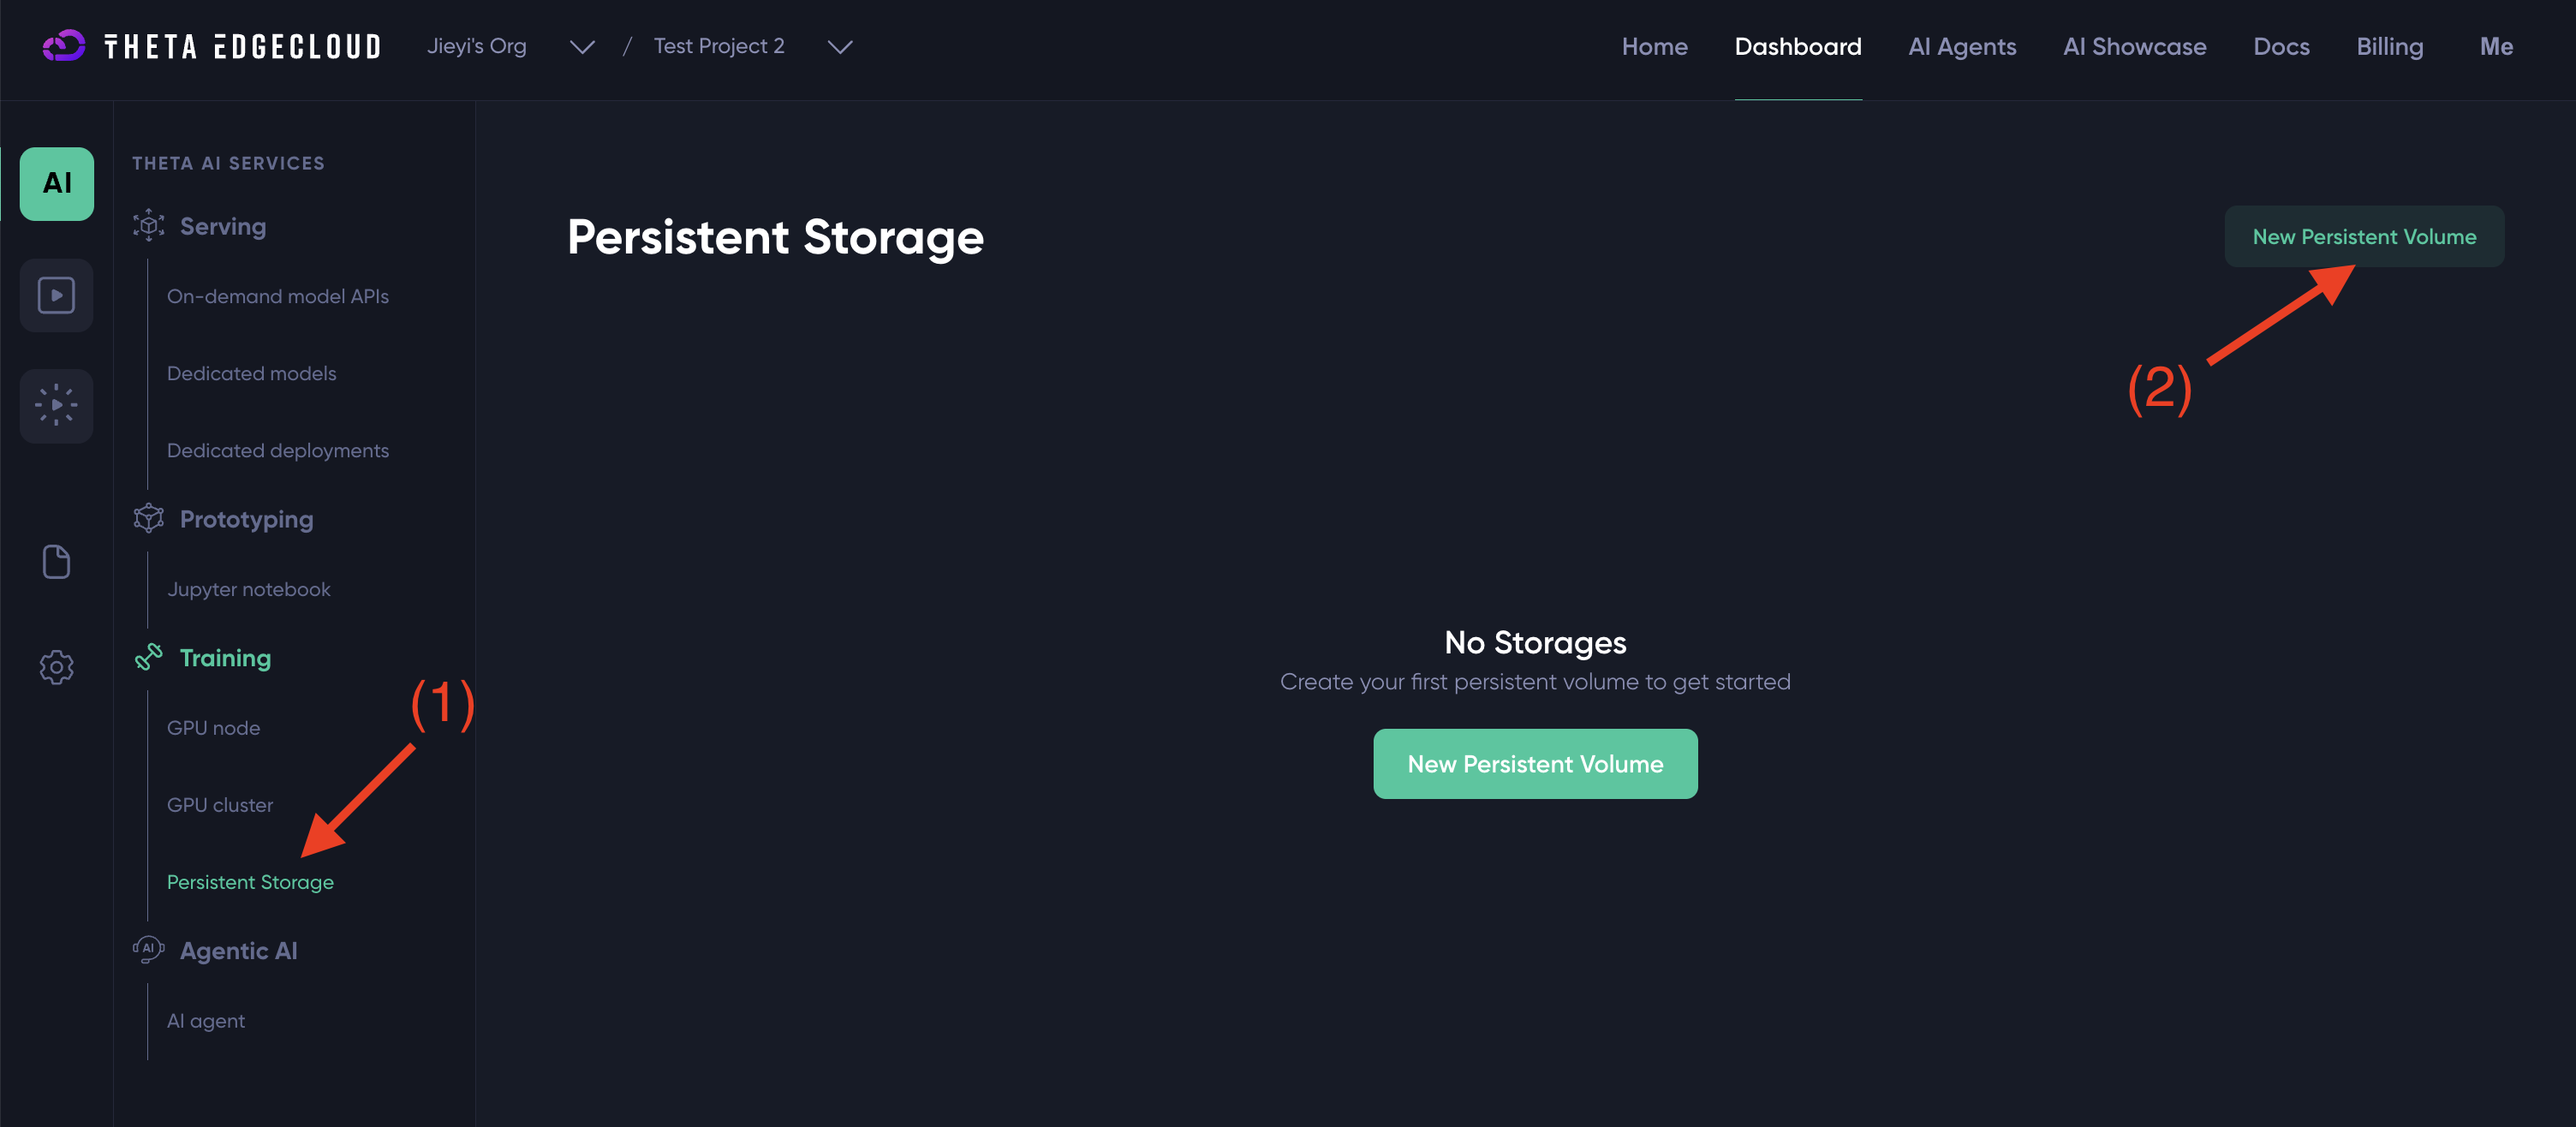Select the AI services sidebar icon
The image size is (2576, 1127).
click(x=57, y=183)
